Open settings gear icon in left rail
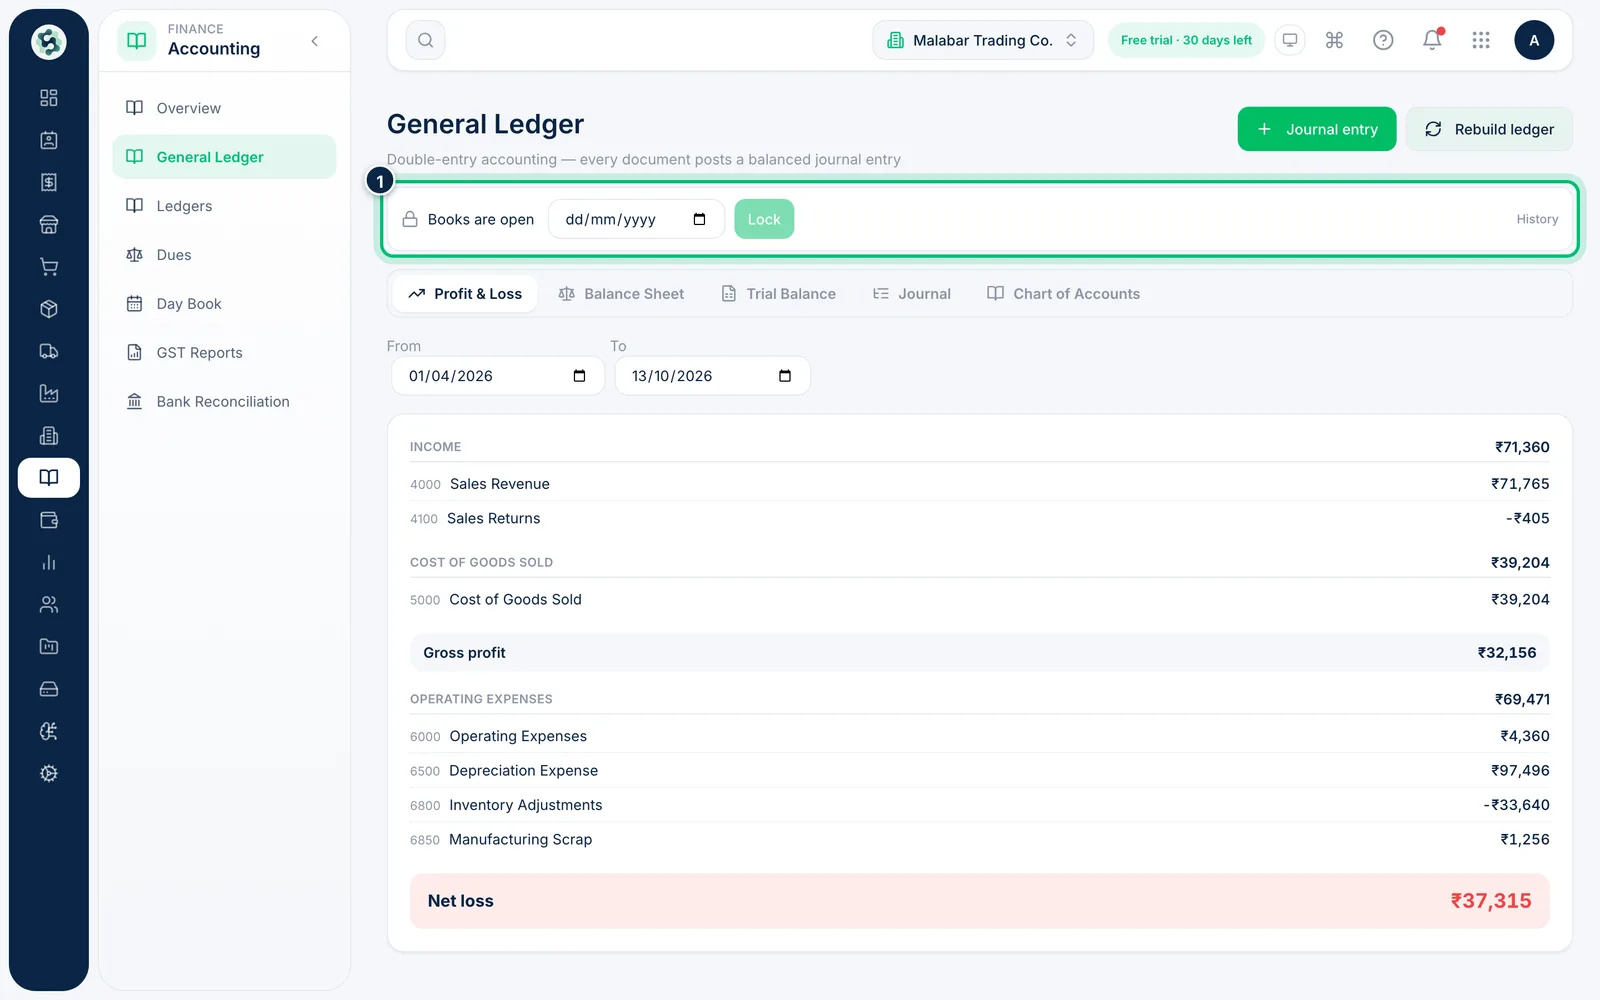This screenshot has width=1600, height=1000. coord(49,773)
